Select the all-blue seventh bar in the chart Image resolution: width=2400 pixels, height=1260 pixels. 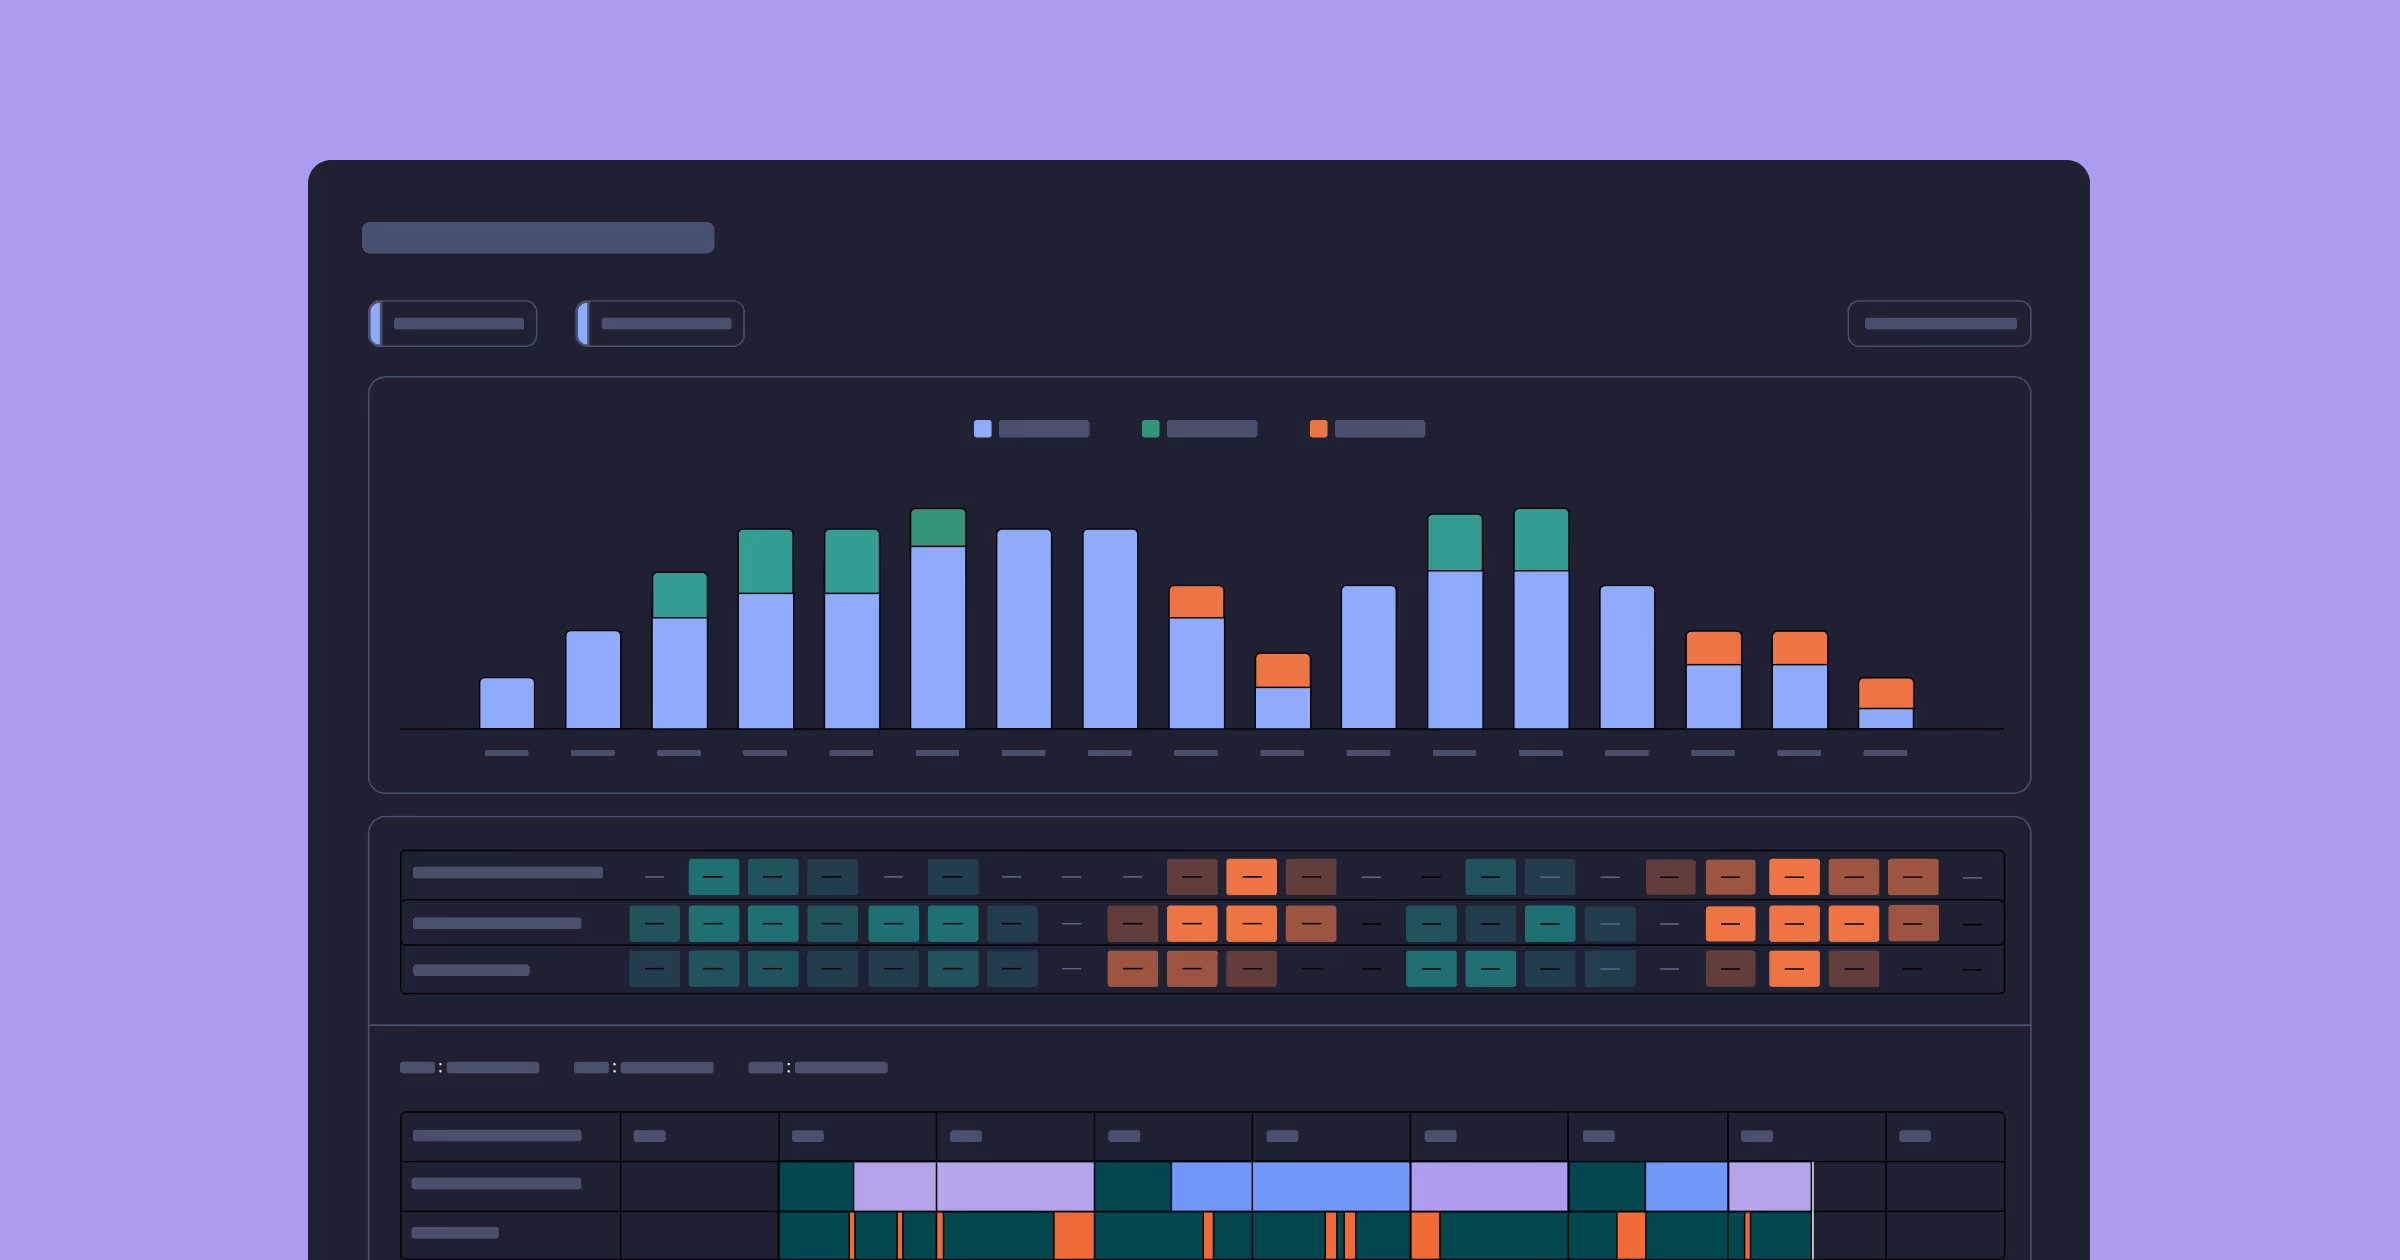click(1024, 629)
